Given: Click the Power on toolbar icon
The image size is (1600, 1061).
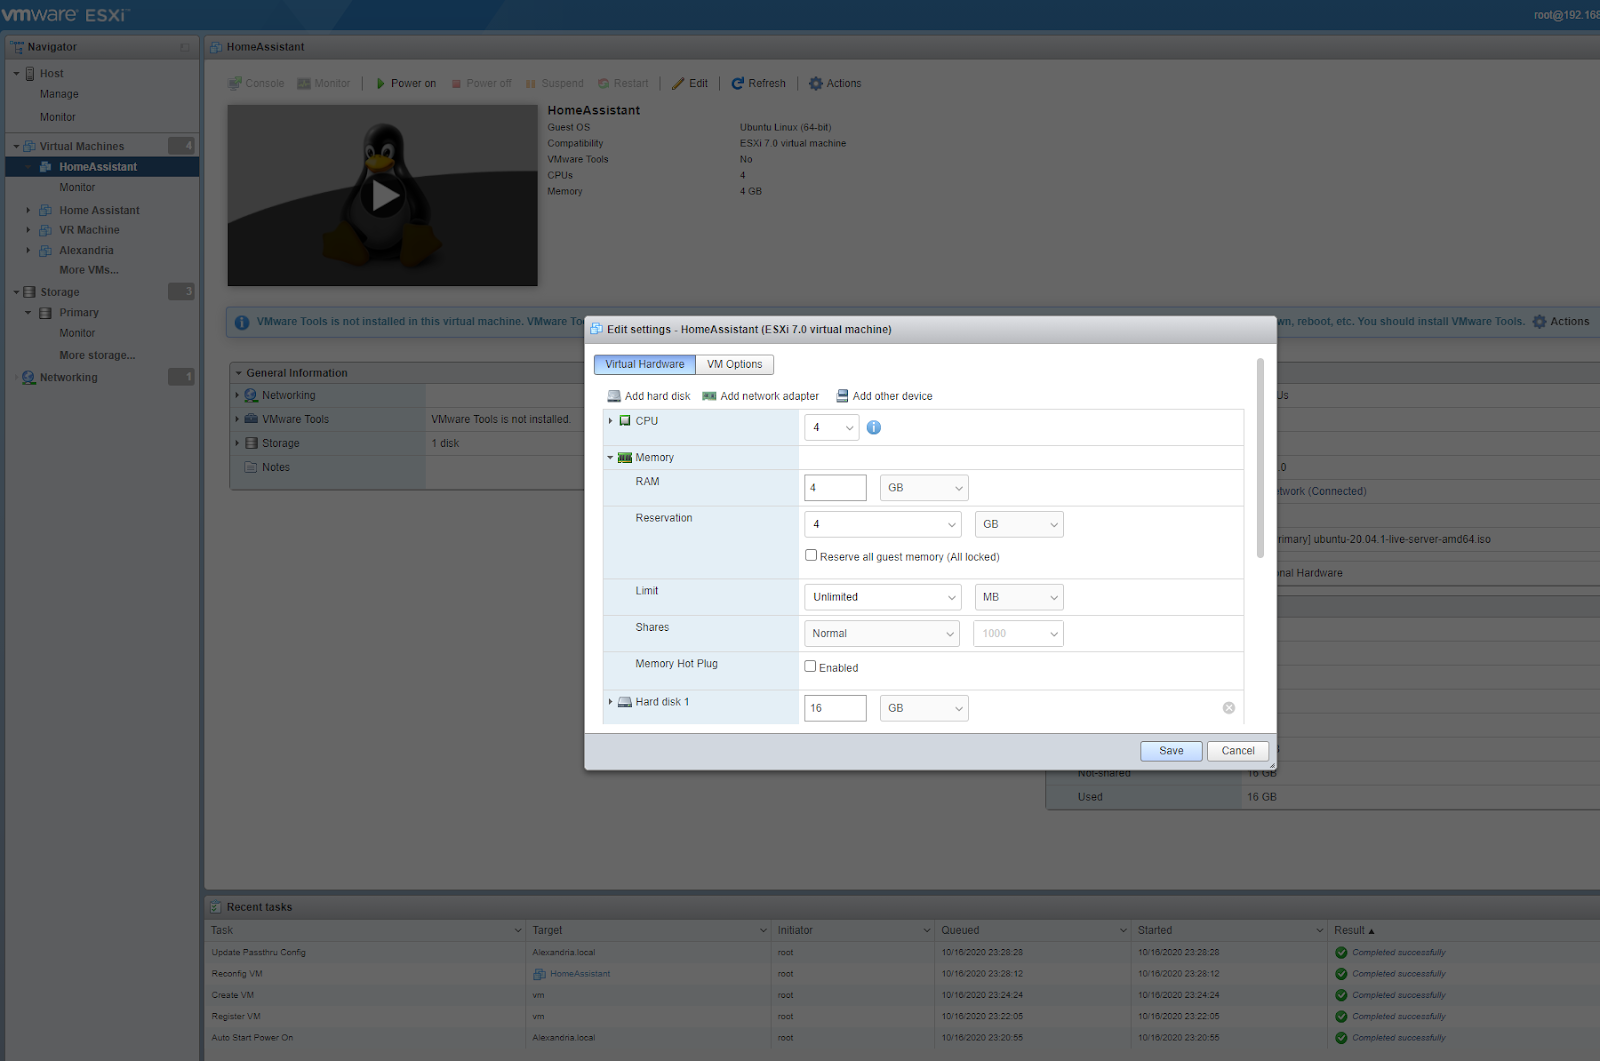Looking at the screenshot, I should coord(380,84).
